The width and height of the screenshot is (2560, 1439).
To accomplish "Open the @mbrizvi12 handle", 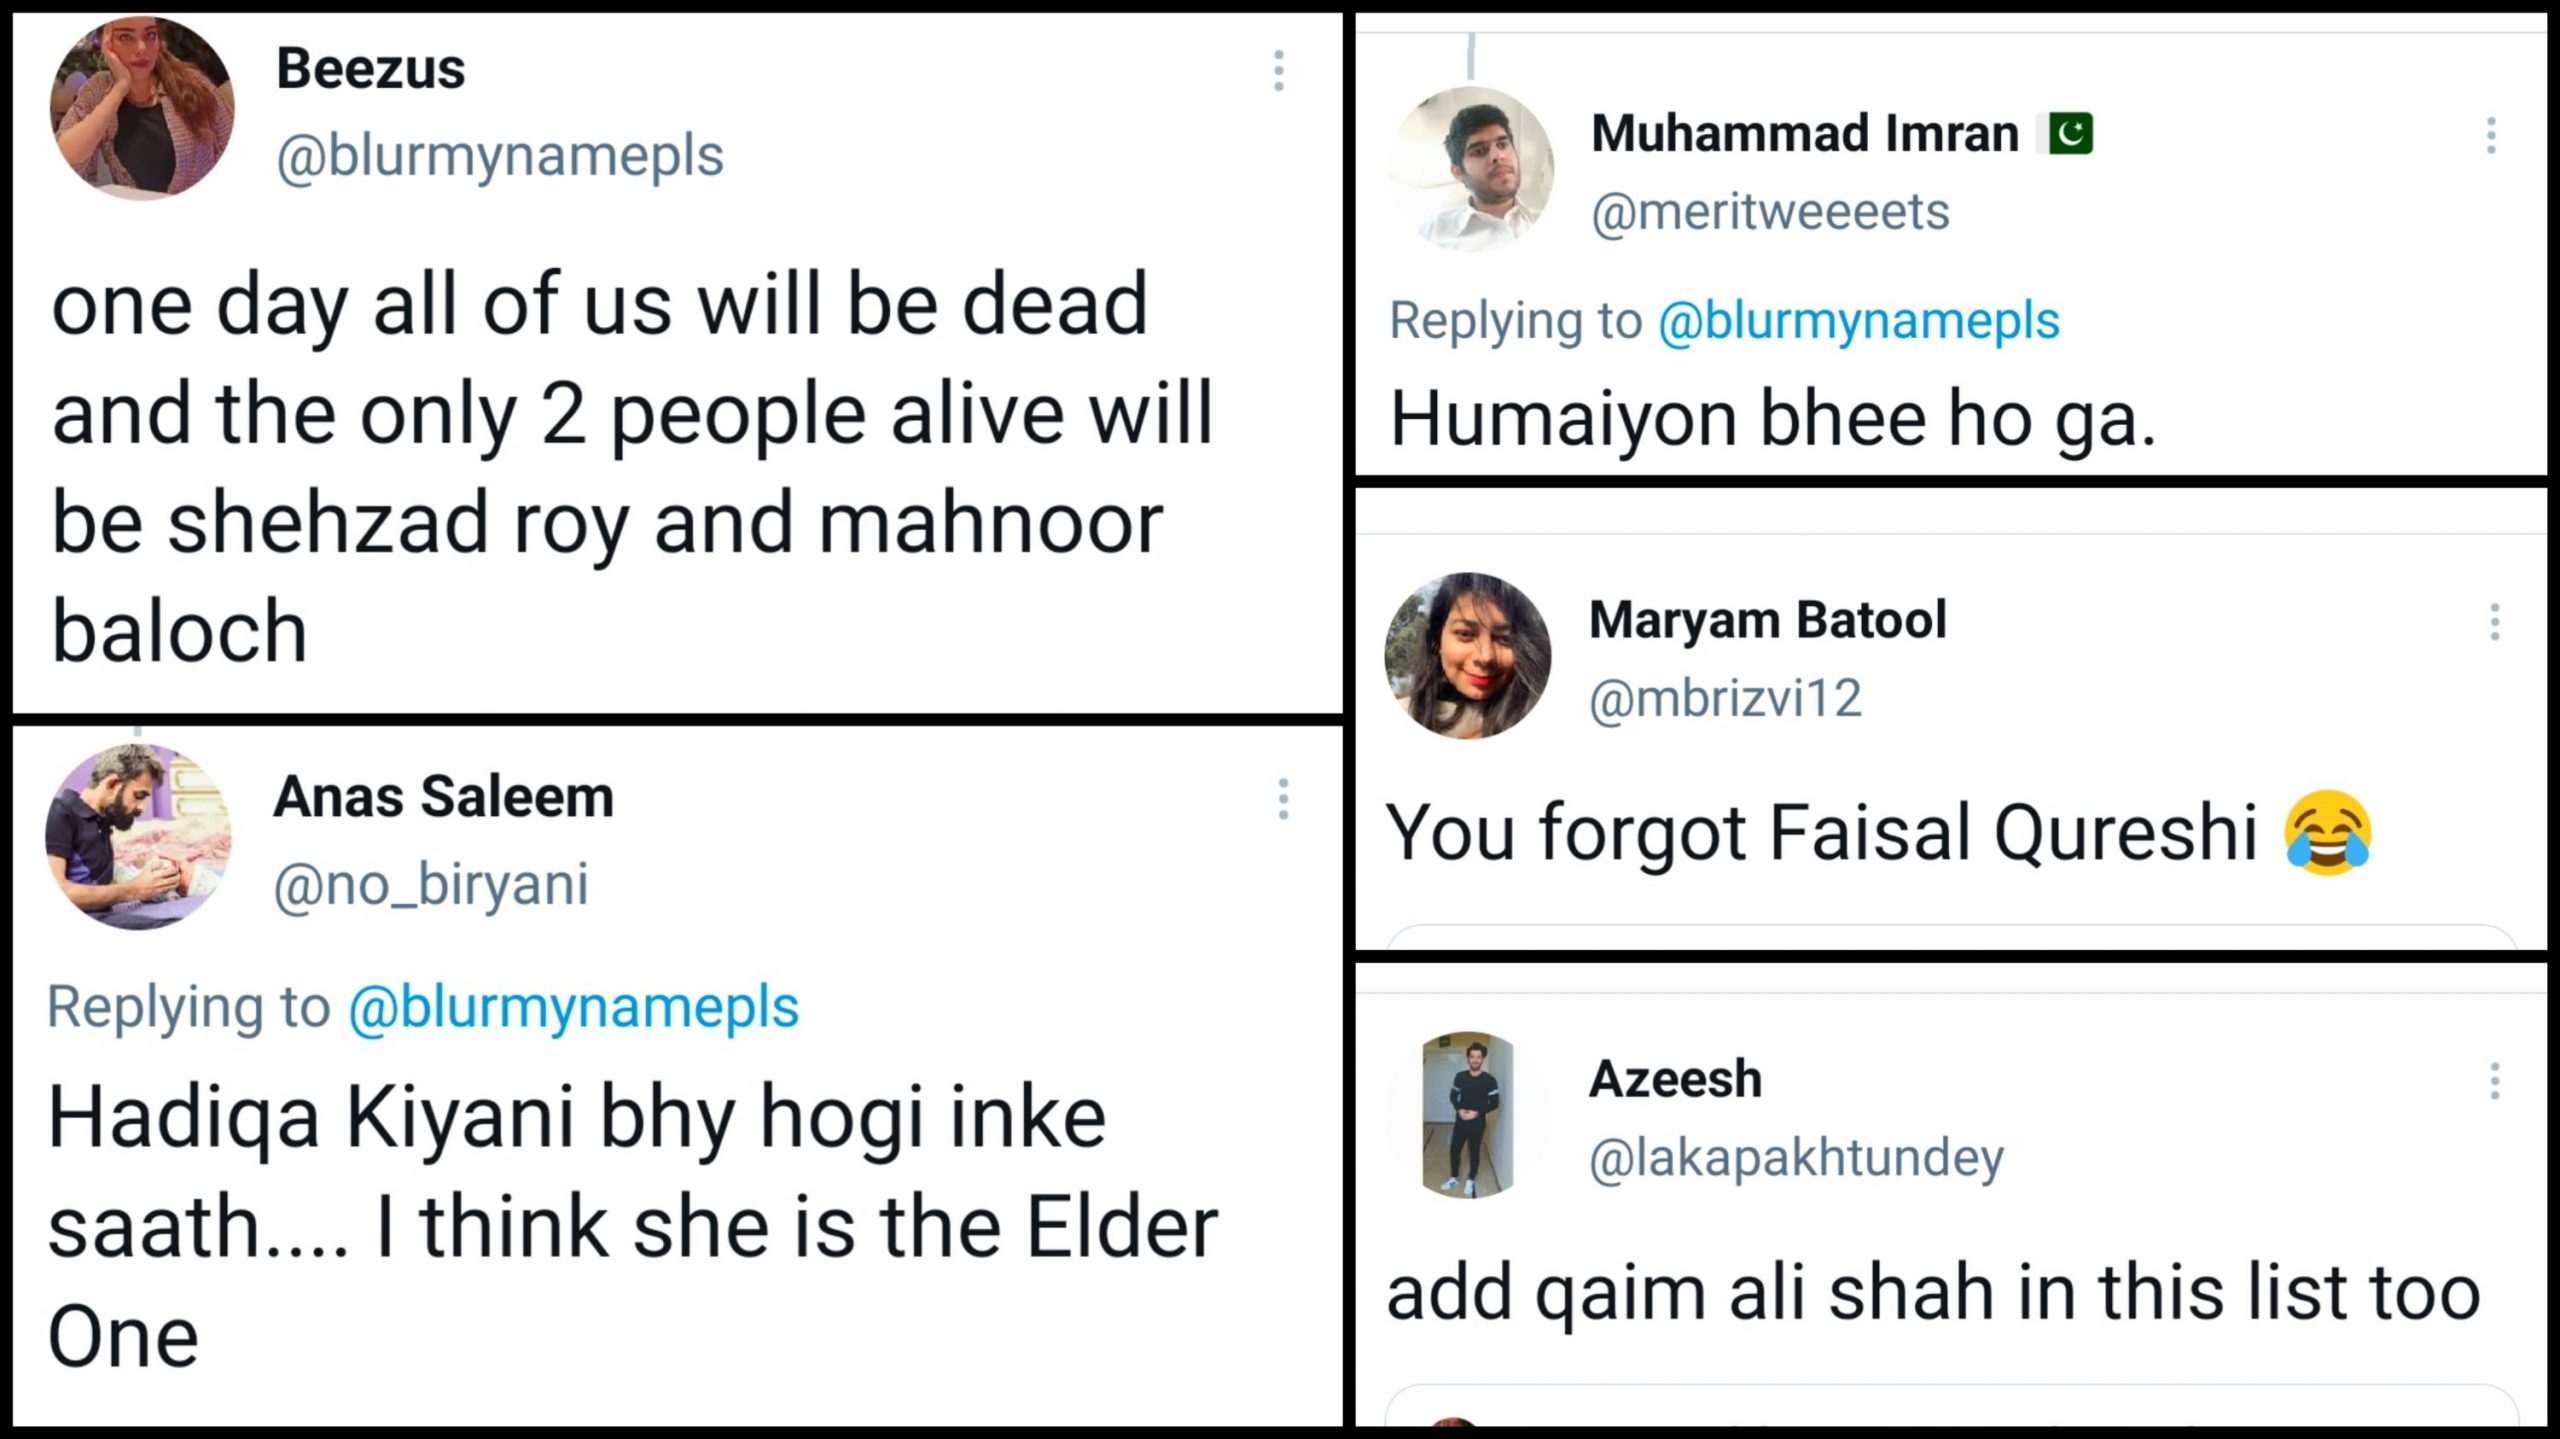I will pyautogui.click(x=1725, y=698).
